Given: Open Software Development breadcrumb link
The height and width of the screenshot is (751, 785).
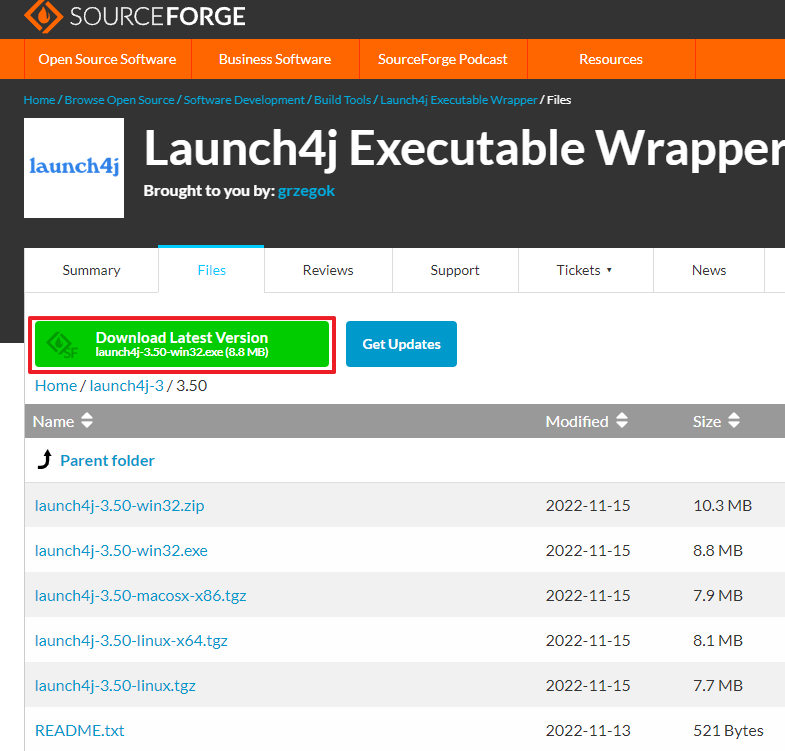Looking at the screenshot, I should point(244,100).
